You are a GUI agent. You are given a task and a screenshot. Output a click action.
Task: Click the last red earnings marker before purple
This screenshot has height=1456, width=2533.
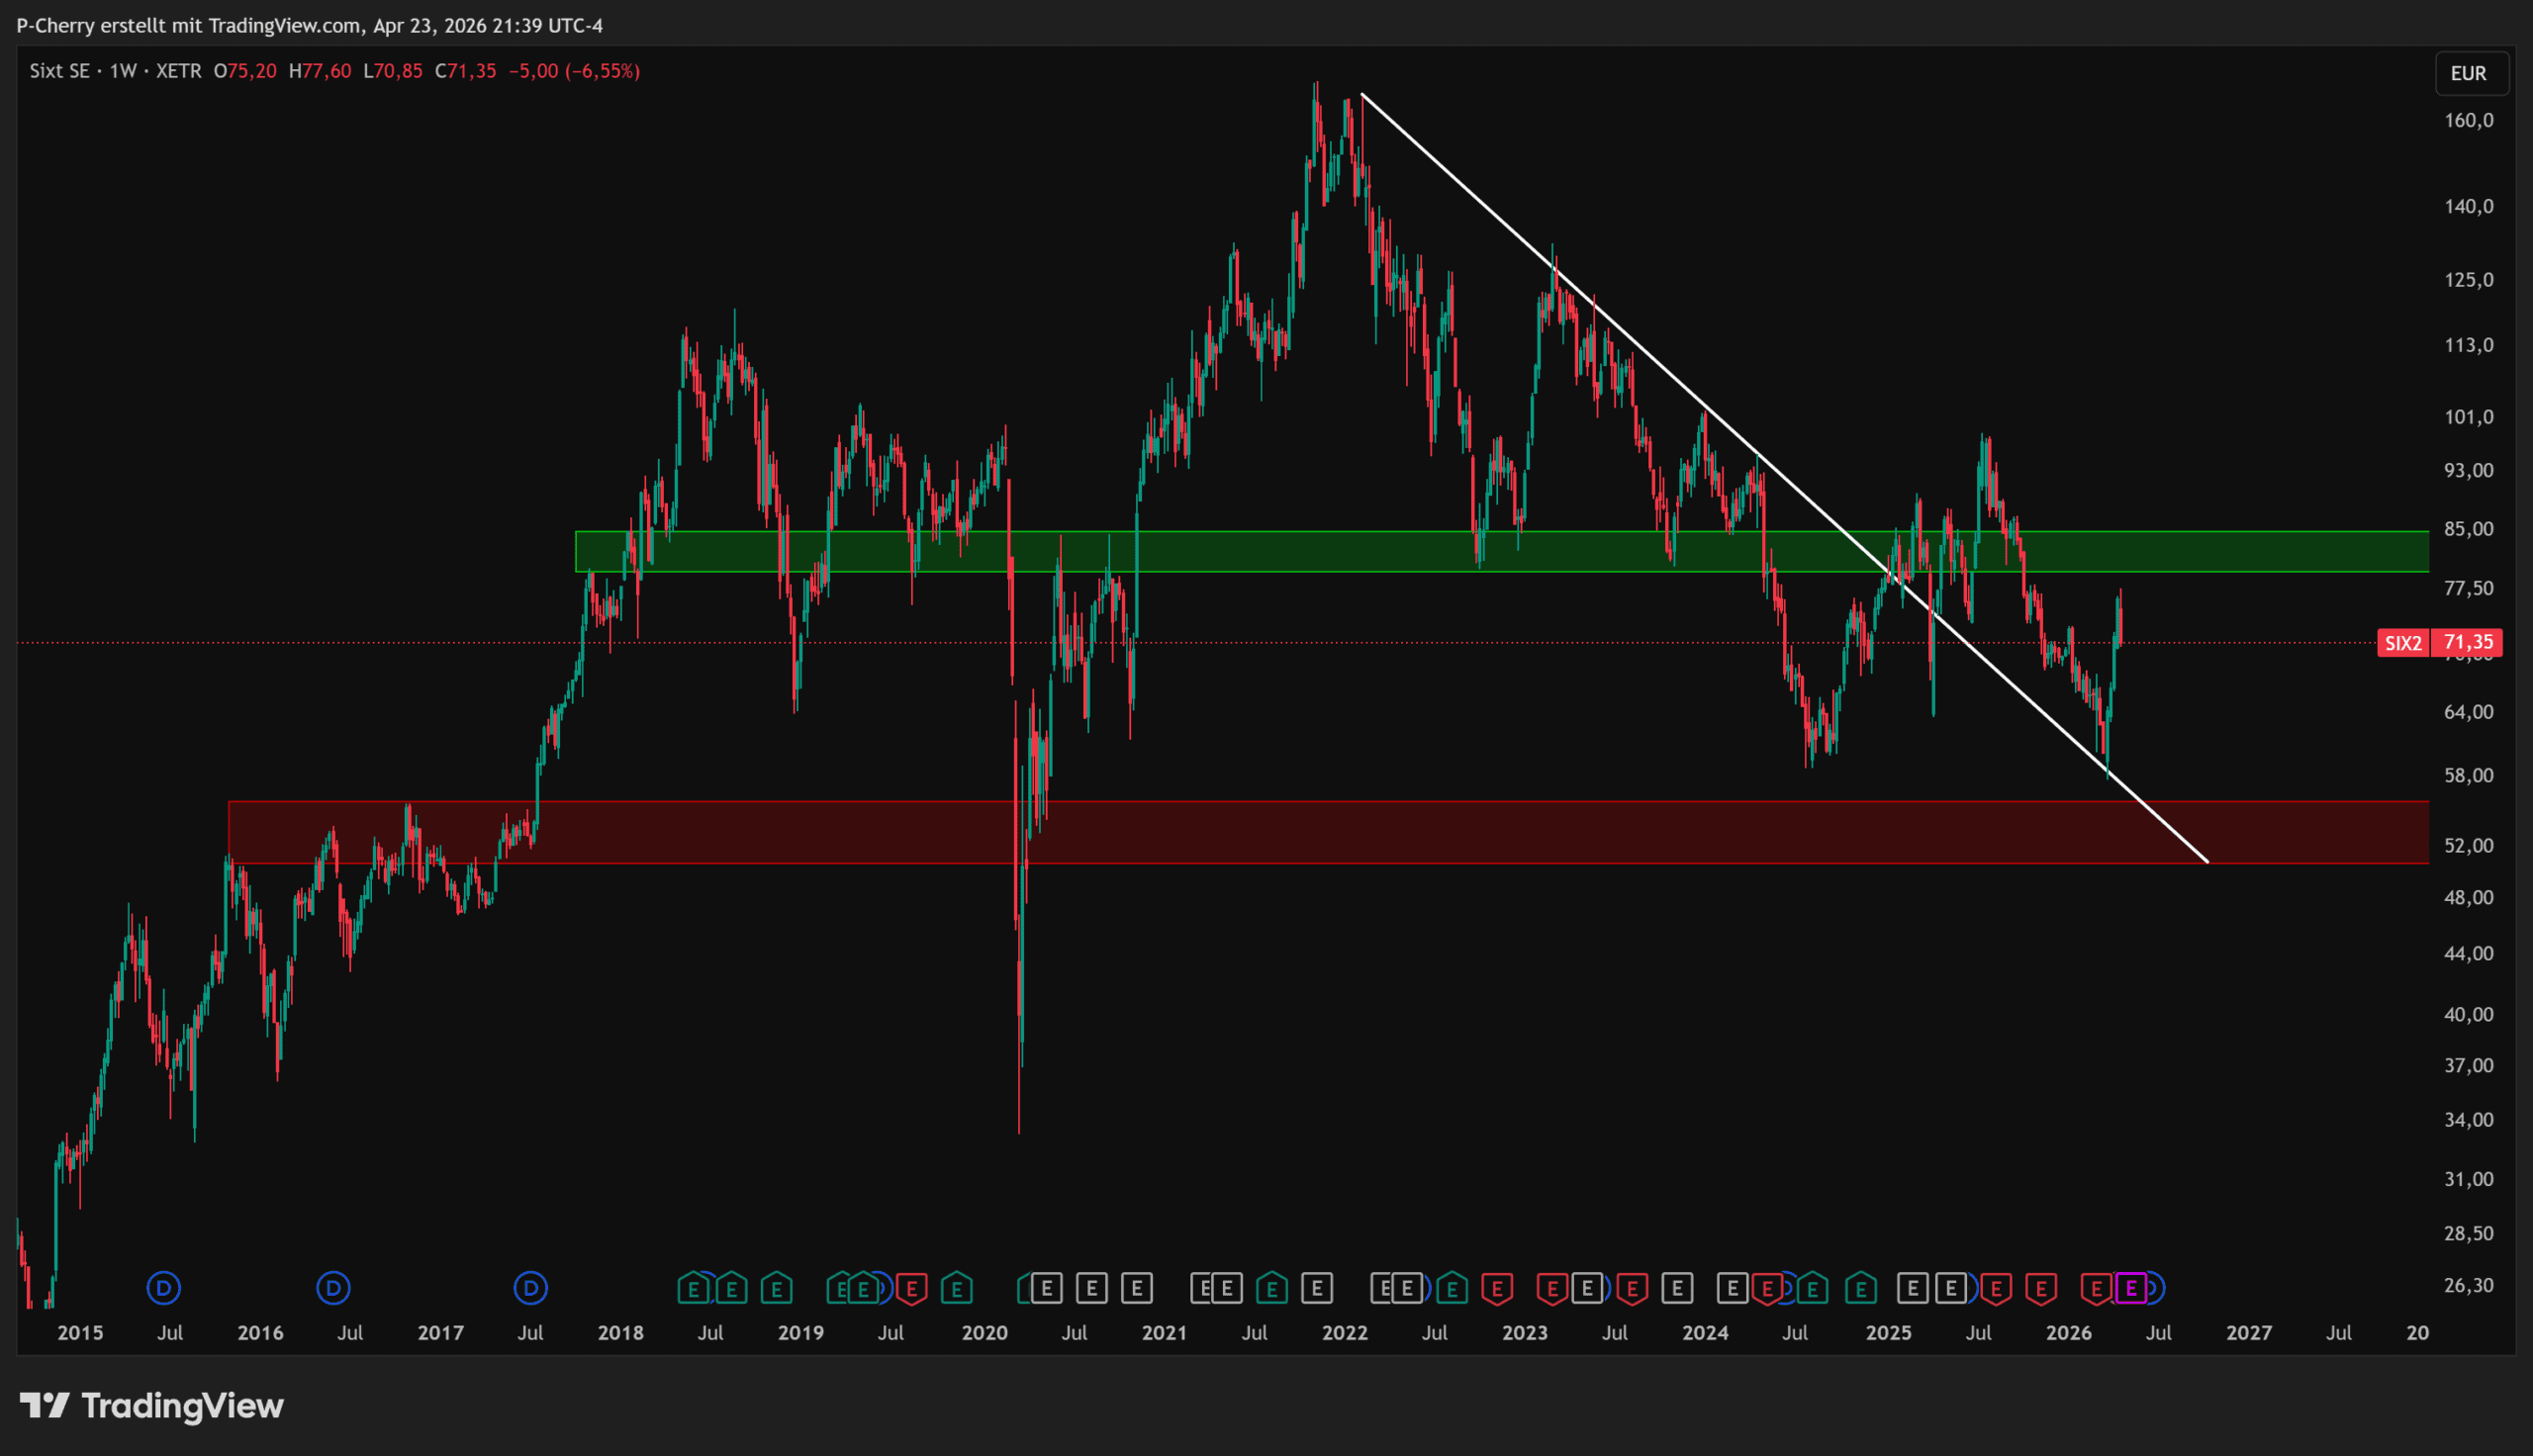click(x=2096, y=1288)
